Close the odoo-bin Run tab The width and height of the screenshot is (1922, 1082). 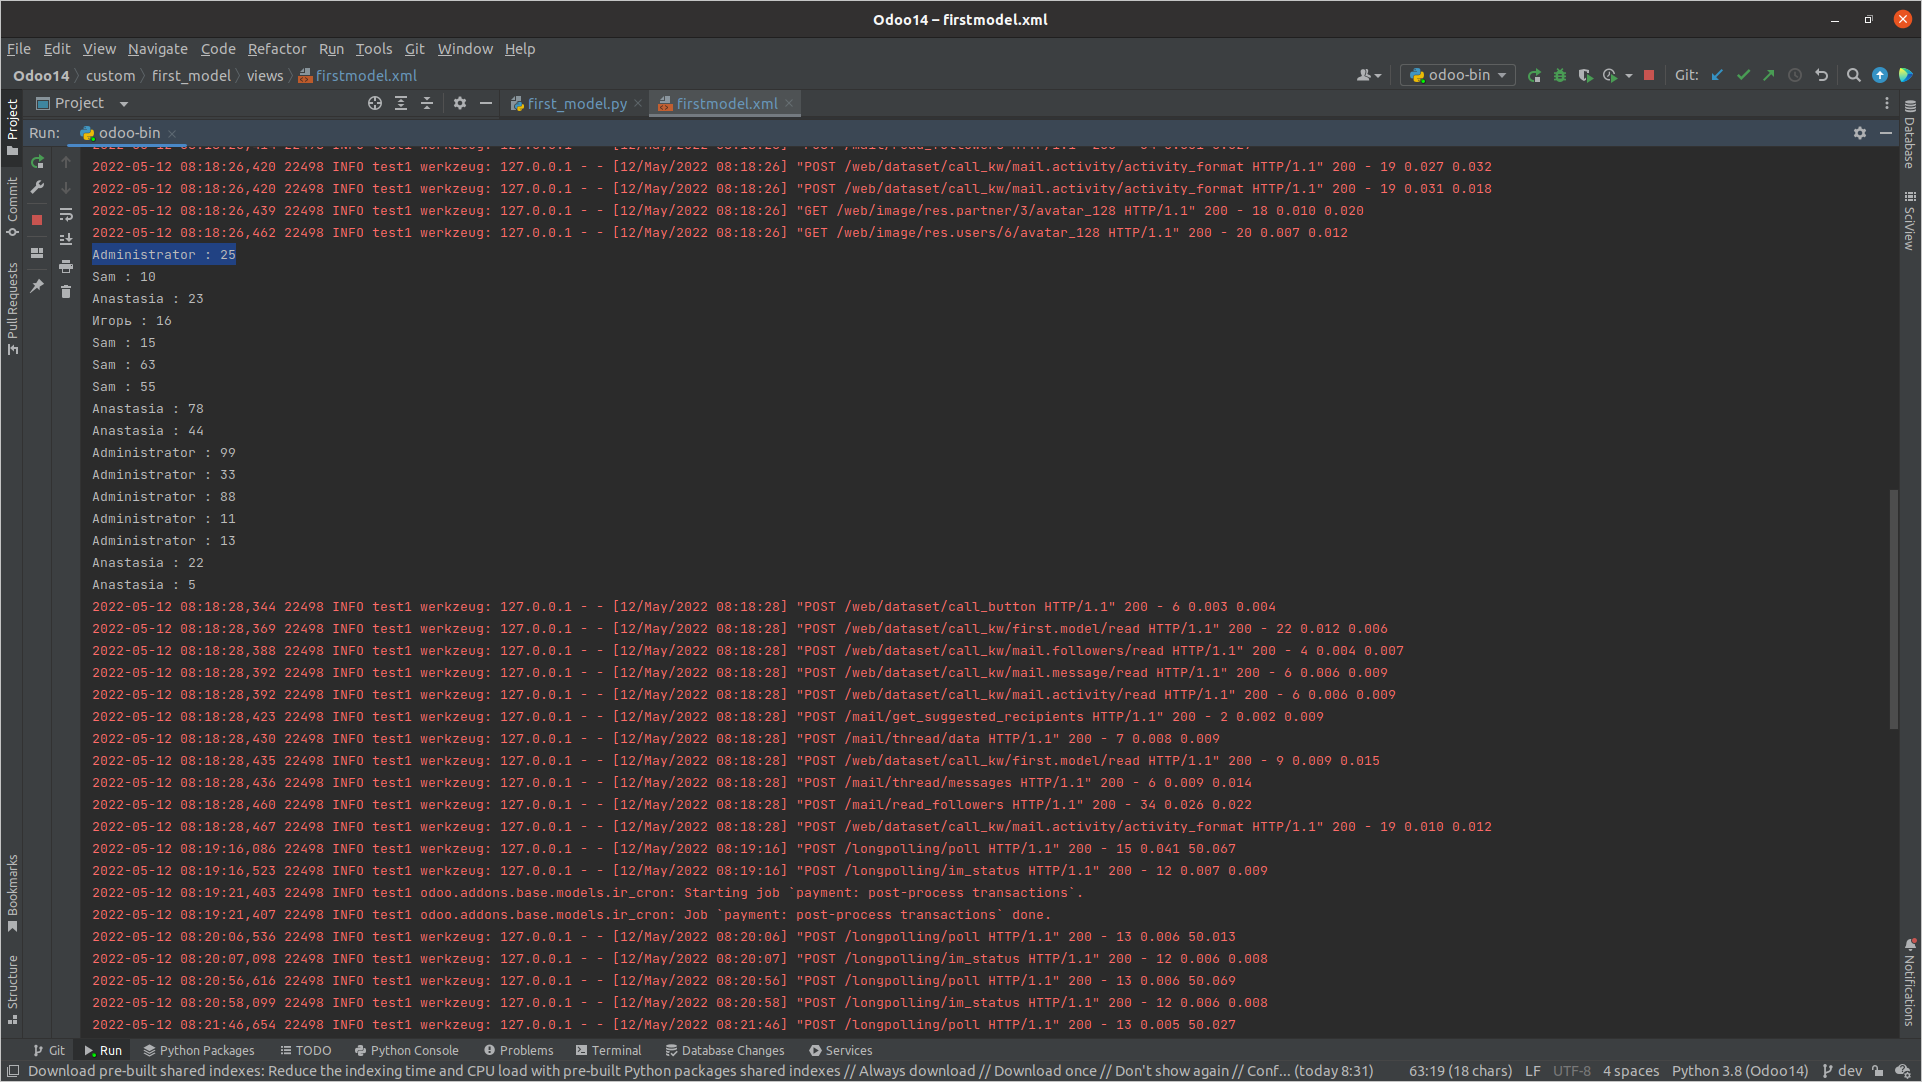(x=172, y=133)
